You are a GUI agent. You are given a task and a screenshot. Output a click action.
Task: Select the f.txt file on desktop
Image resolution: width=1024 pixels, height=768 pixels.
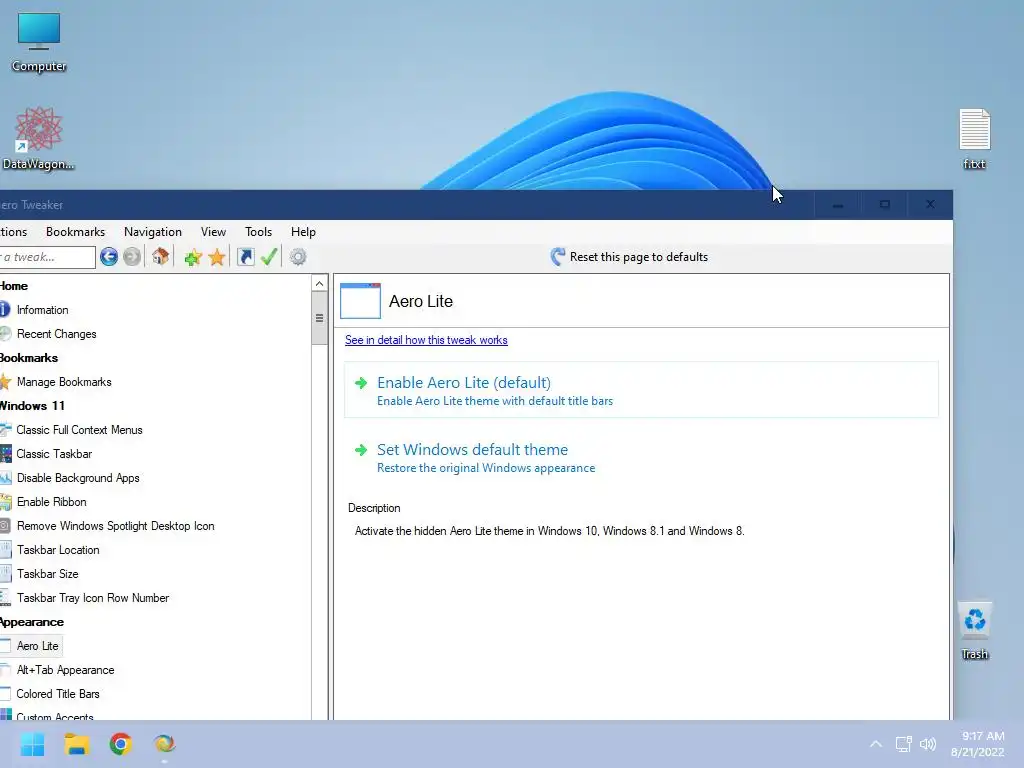(x=974, y=139)
